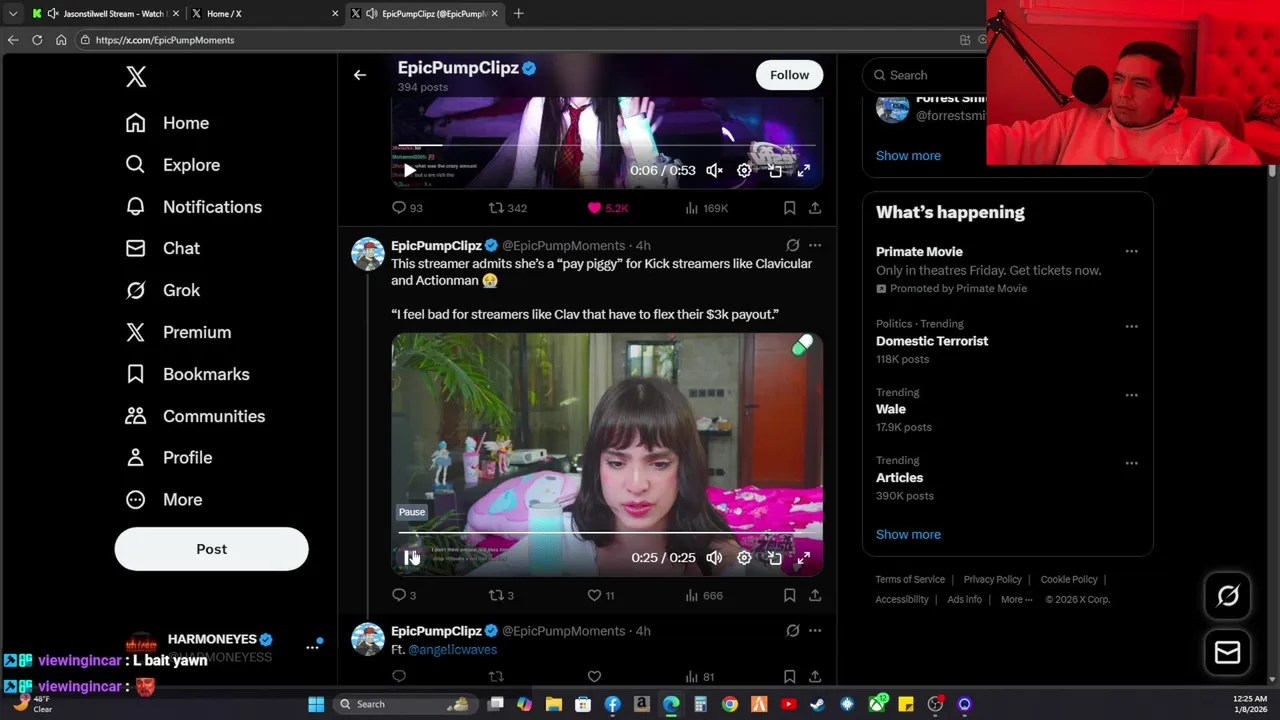Bookmark the post with 5.2K likes
Screen dimensions: 1280x720
(789, 208)
